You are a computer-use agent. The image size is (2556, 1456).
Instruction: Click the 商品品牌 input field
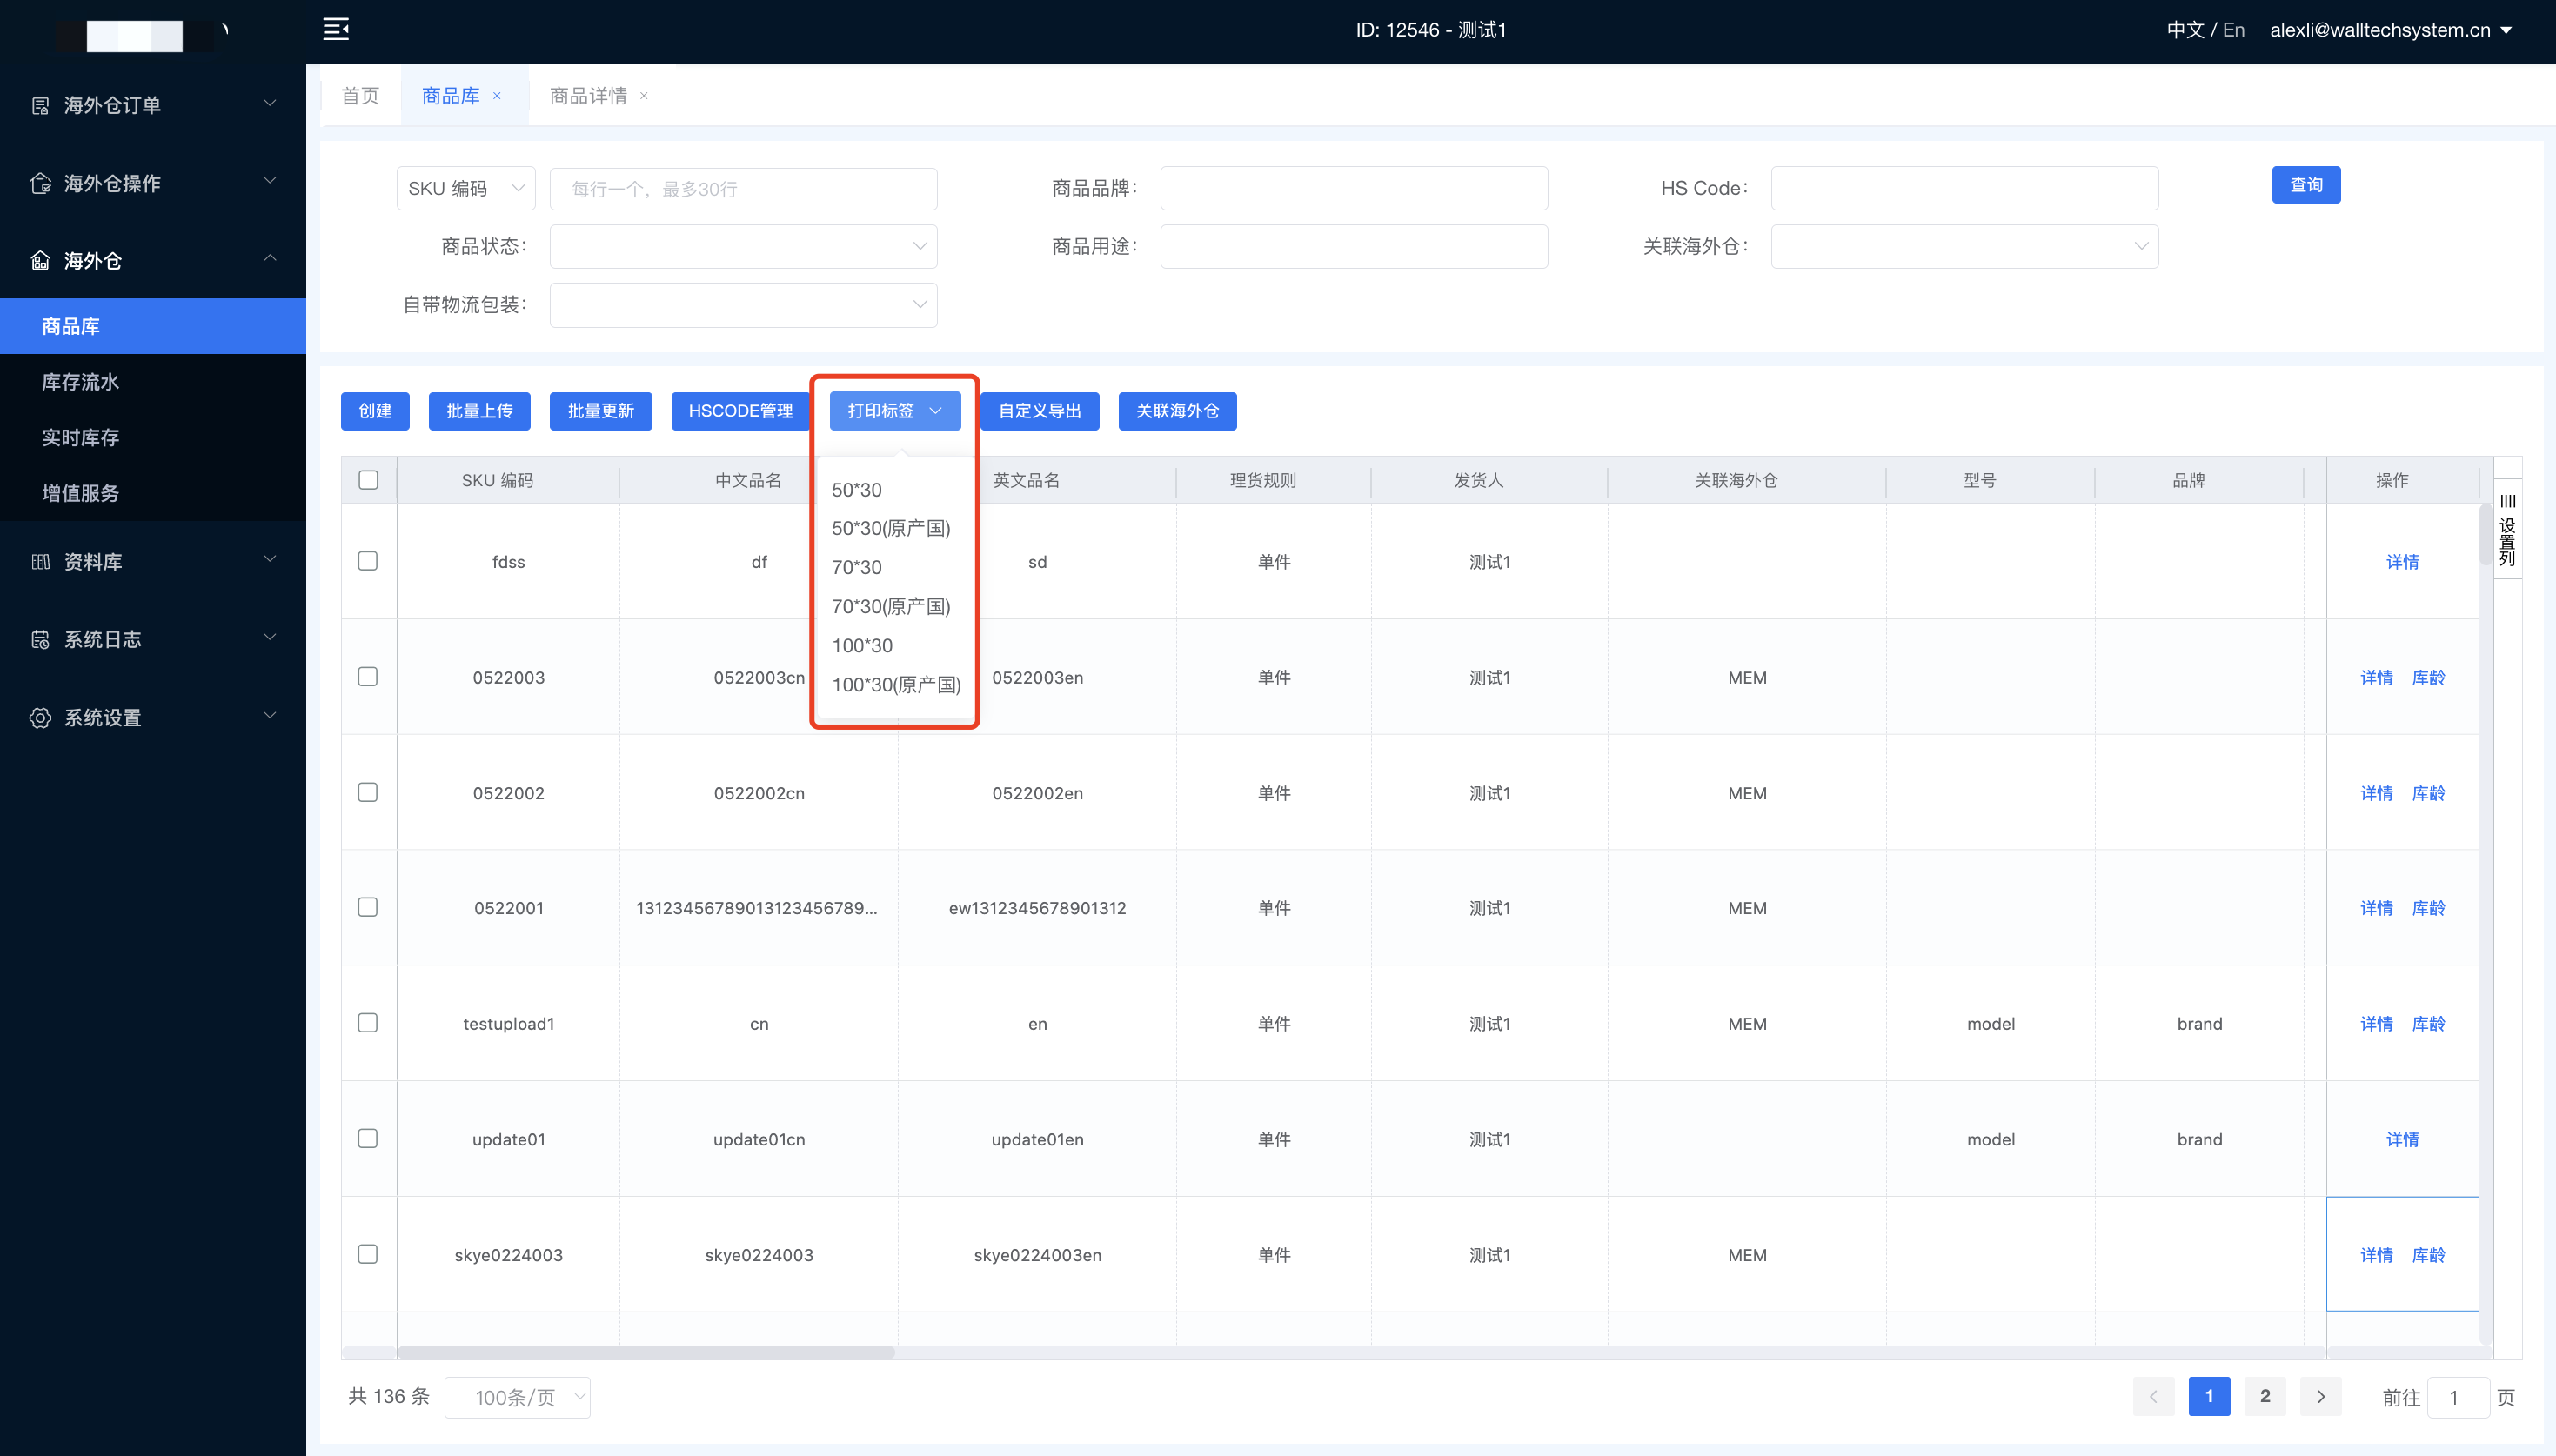tap(1353, 188)
